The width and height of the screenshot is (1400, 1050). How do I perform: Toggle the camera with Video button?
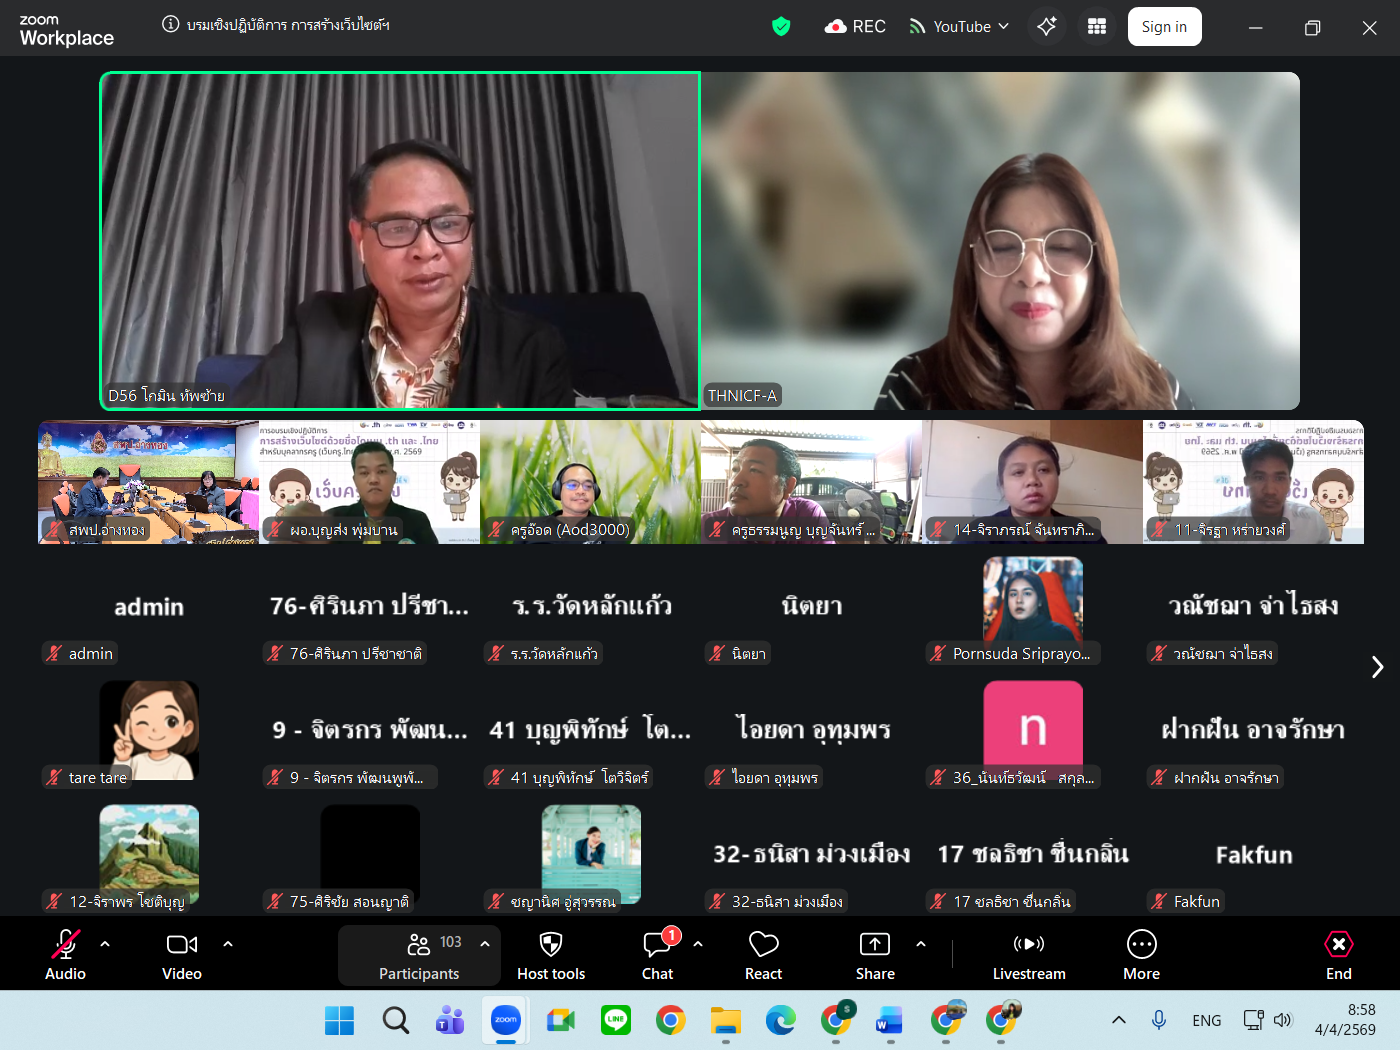[182, 955]
